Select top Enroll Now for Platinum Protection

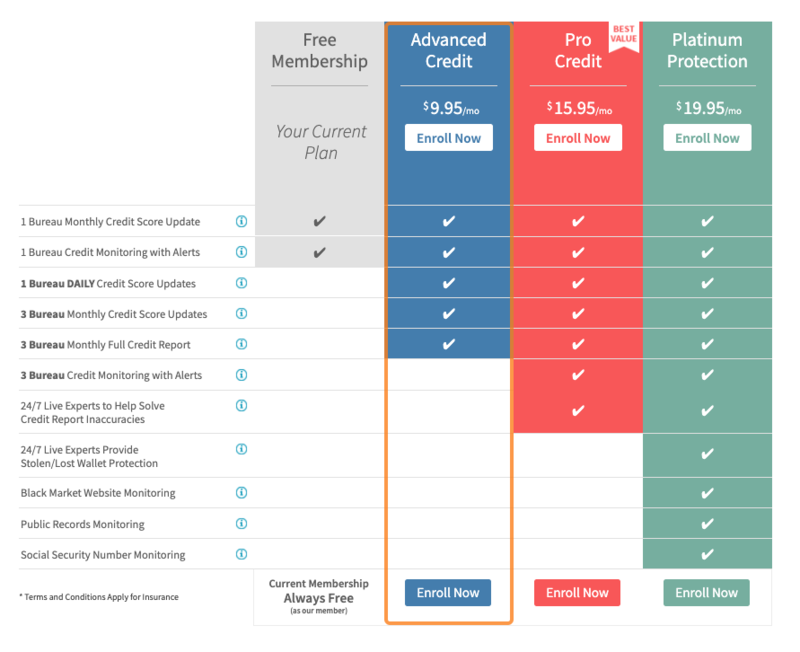click(x=707, y=138)
